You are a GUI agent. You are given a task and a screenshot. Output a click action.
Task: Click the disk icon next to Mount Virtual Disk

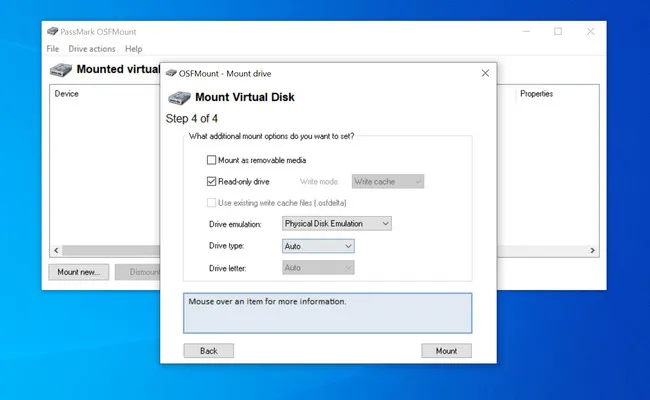point(179,98)
